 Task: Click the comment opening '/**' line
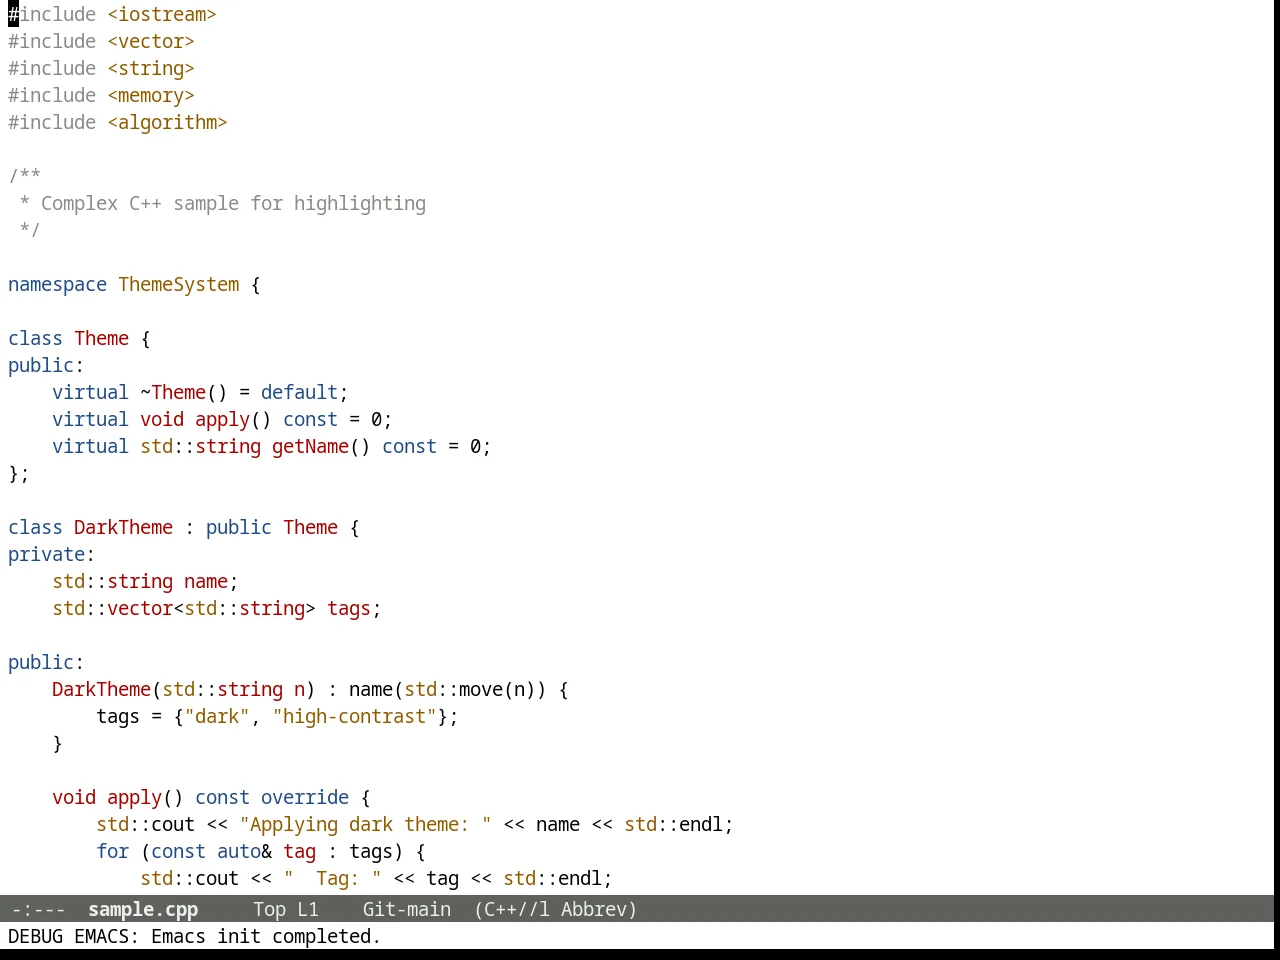[x=25, y=176]
